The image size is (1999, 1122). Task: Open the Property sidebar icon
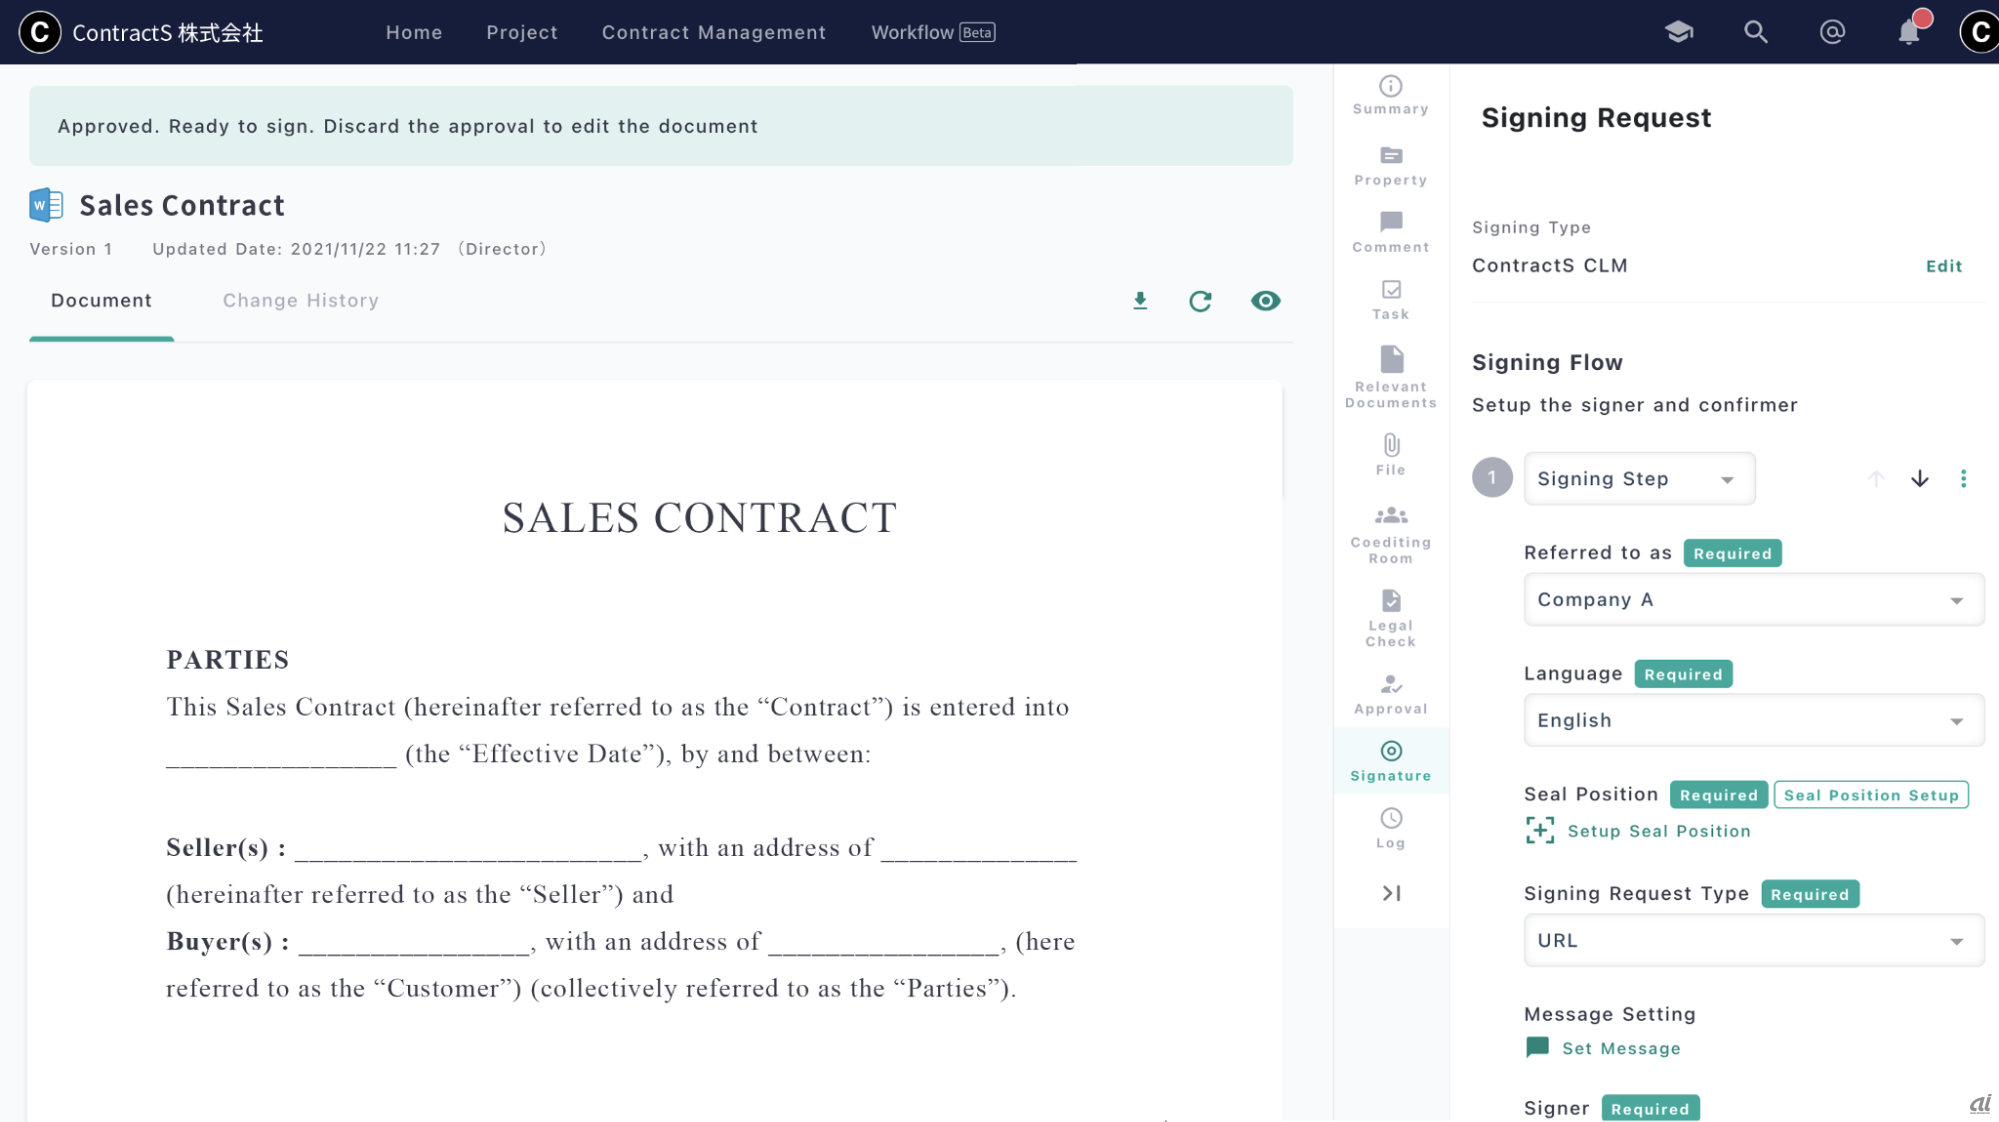tap(1390, 165)
